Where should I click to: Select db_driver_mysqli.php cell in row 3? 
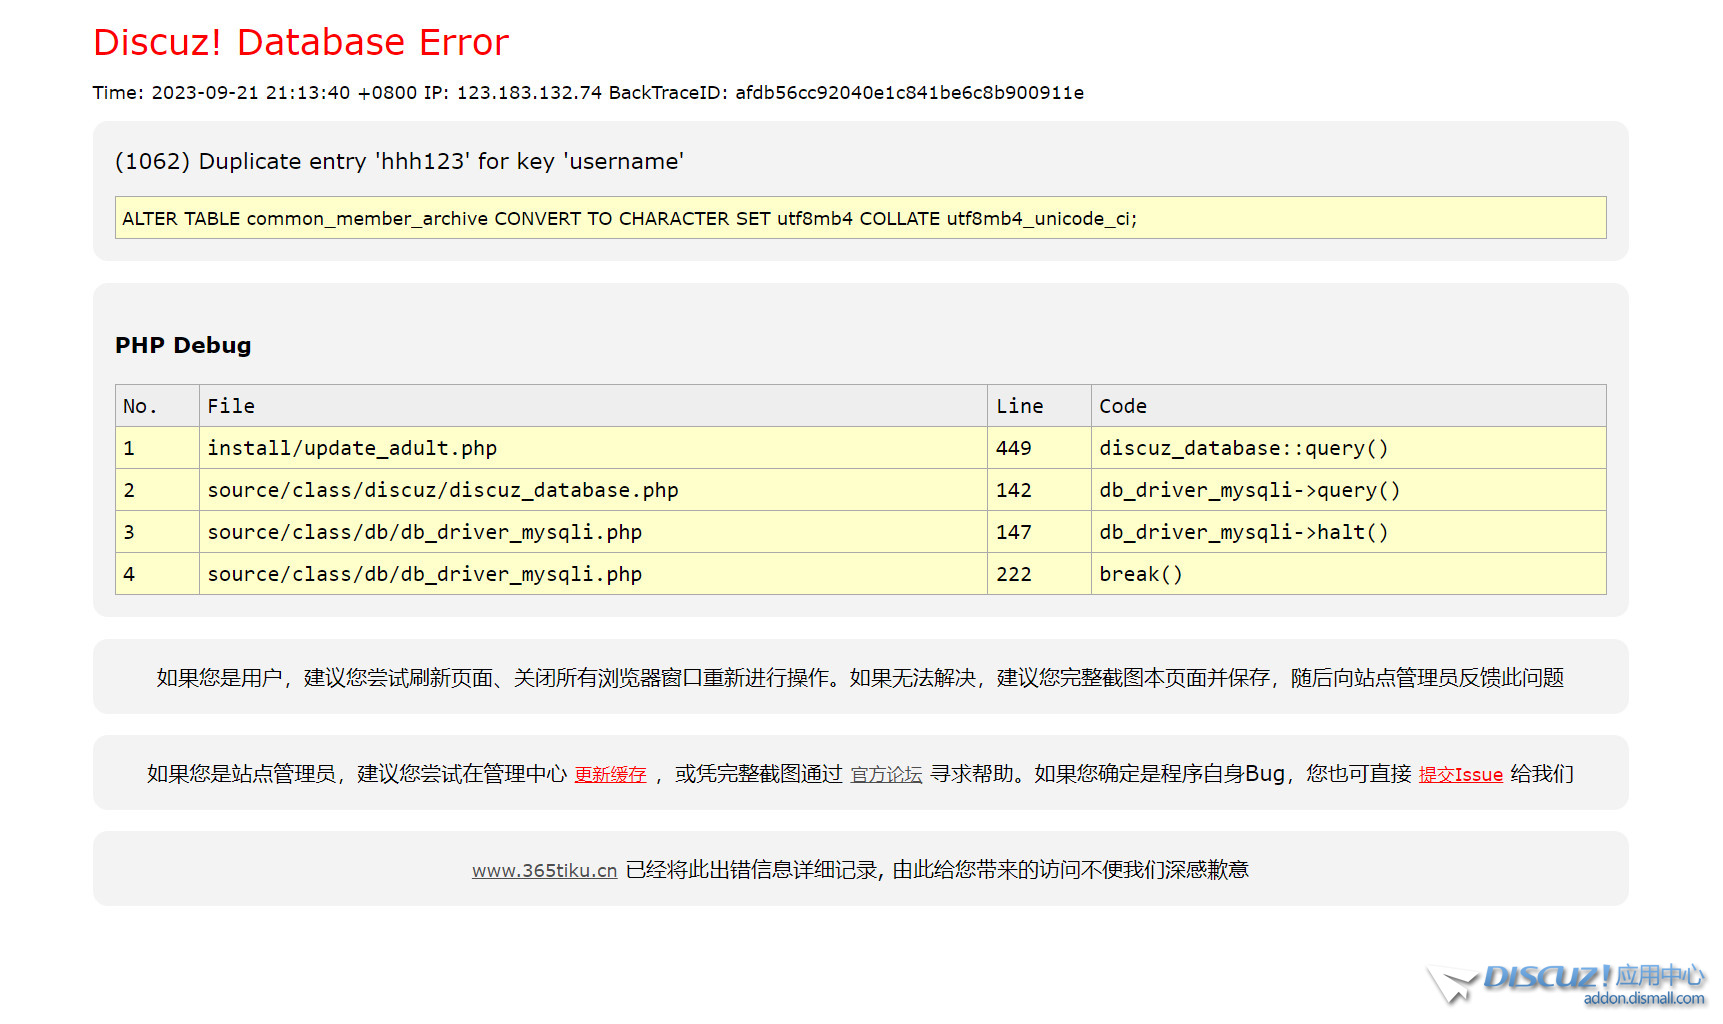[x=593, y=532]
